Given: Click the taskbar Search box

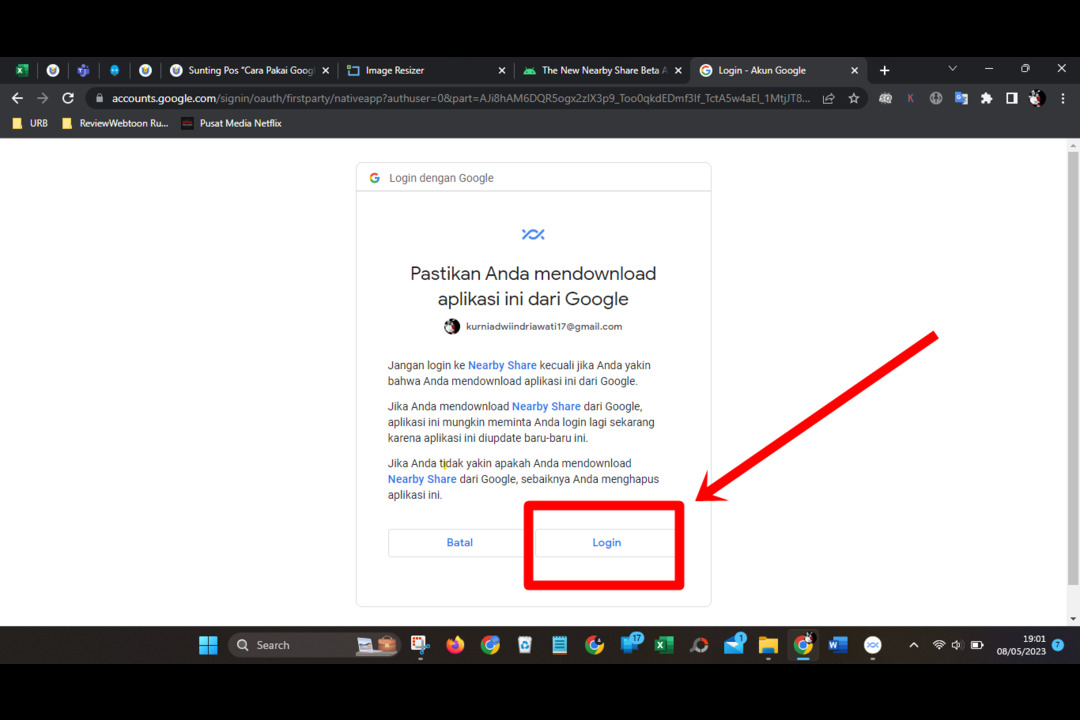Looking at the screenshot, I should 314,645.
